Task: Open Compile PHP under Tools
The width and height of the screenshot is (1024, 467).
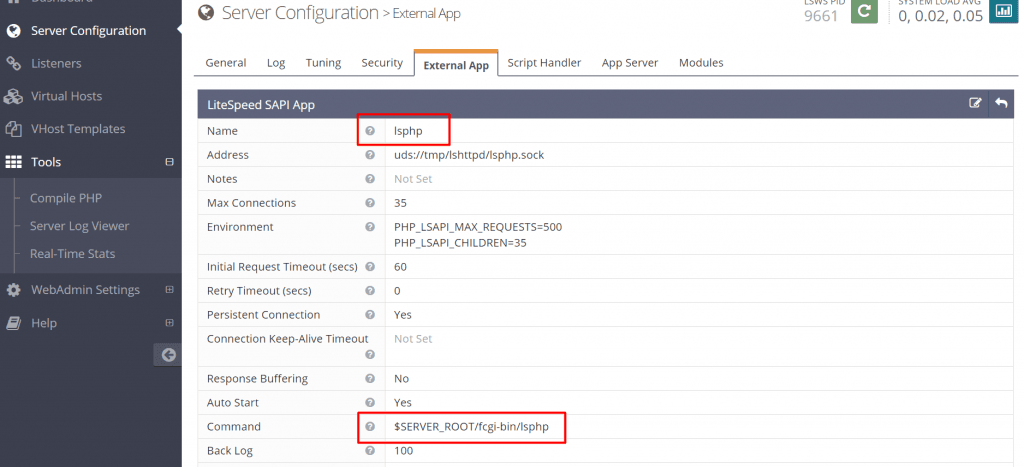Action: tap(66, 198)
